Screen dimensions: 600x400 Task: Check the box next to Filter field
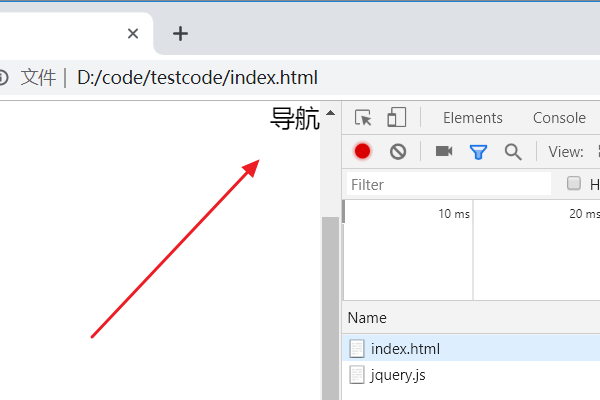(x=574, y=183)
